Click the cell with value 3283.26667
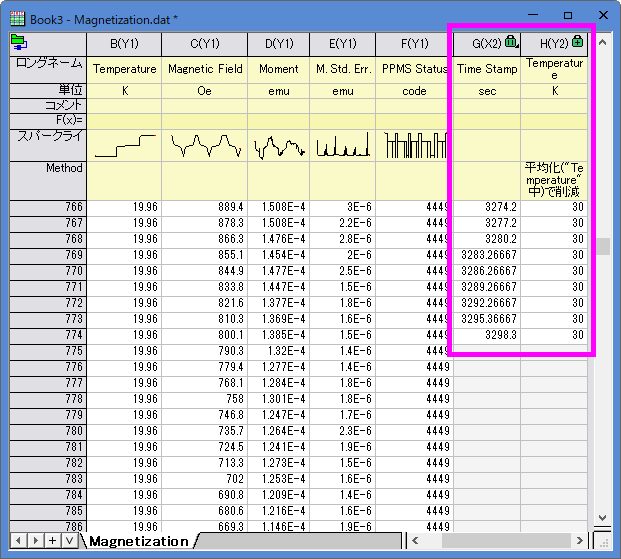 (x=487, y=255)
